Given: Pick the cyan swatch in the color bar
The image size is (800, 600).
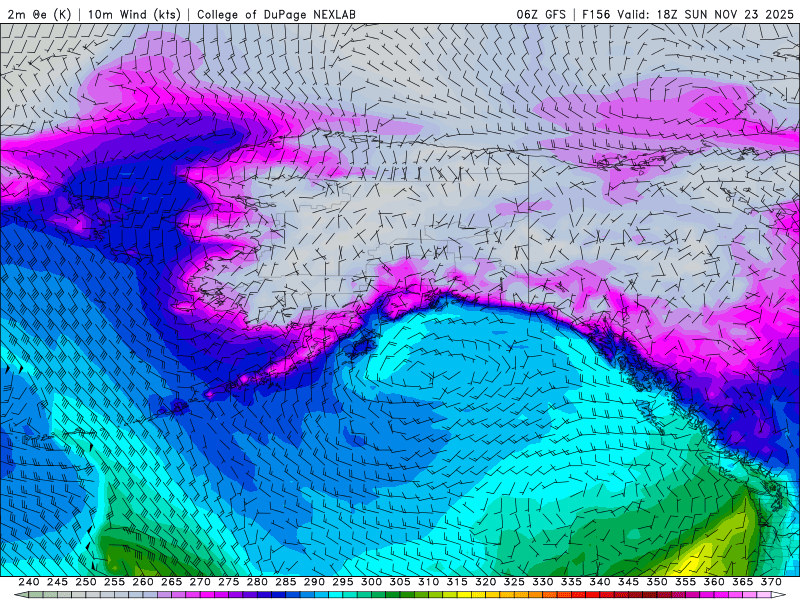Looking at the screenshot, I should (336, 594).
